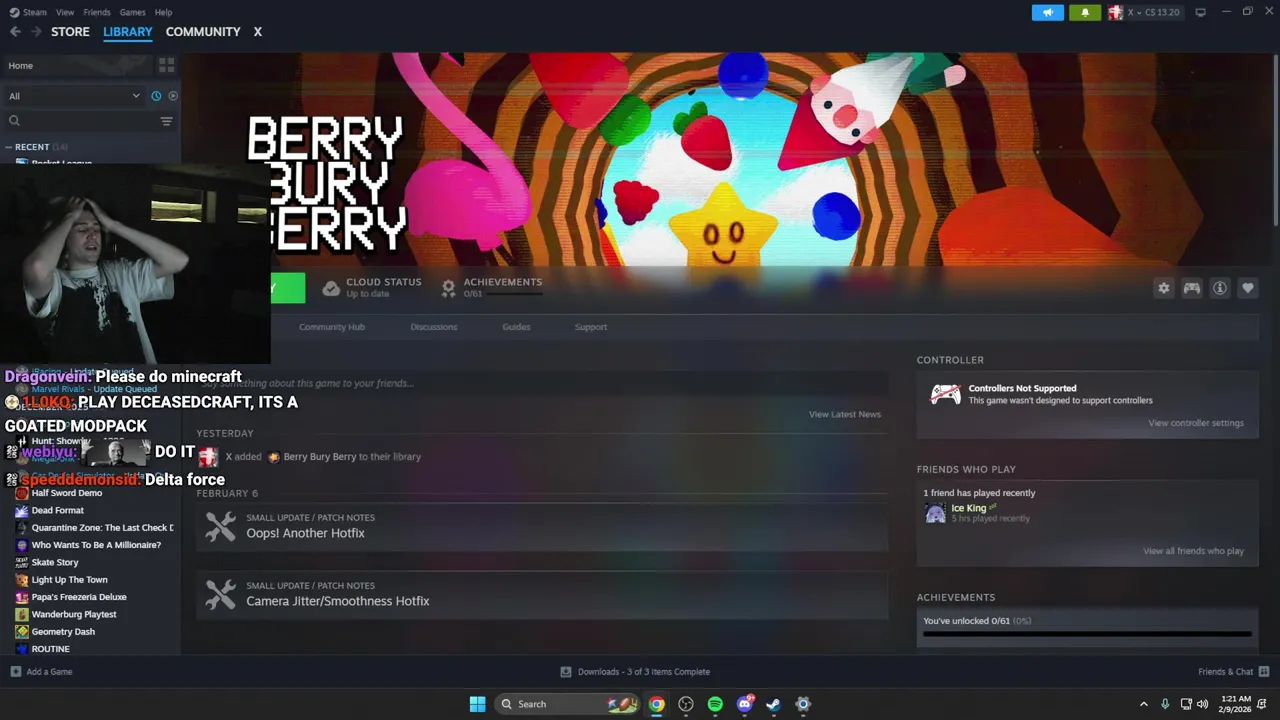Open game settings gear icon

click(x=1163, y=288)
